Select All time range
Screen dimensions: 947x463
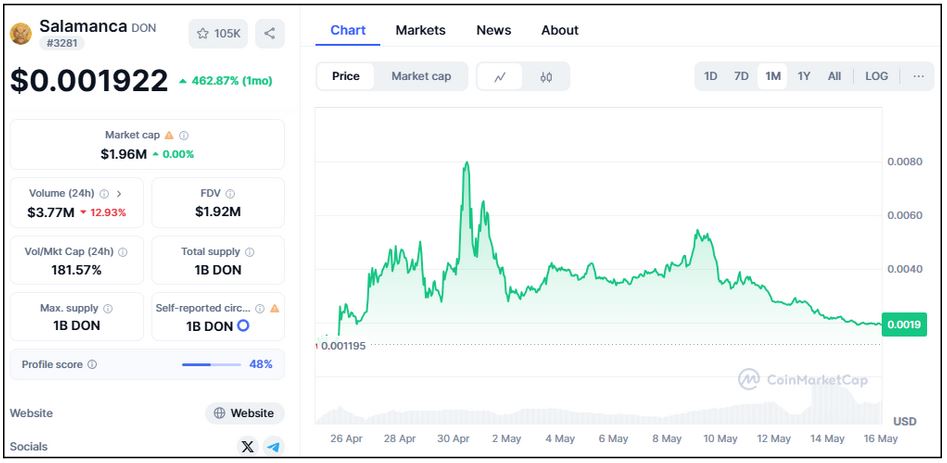(834, 76)
